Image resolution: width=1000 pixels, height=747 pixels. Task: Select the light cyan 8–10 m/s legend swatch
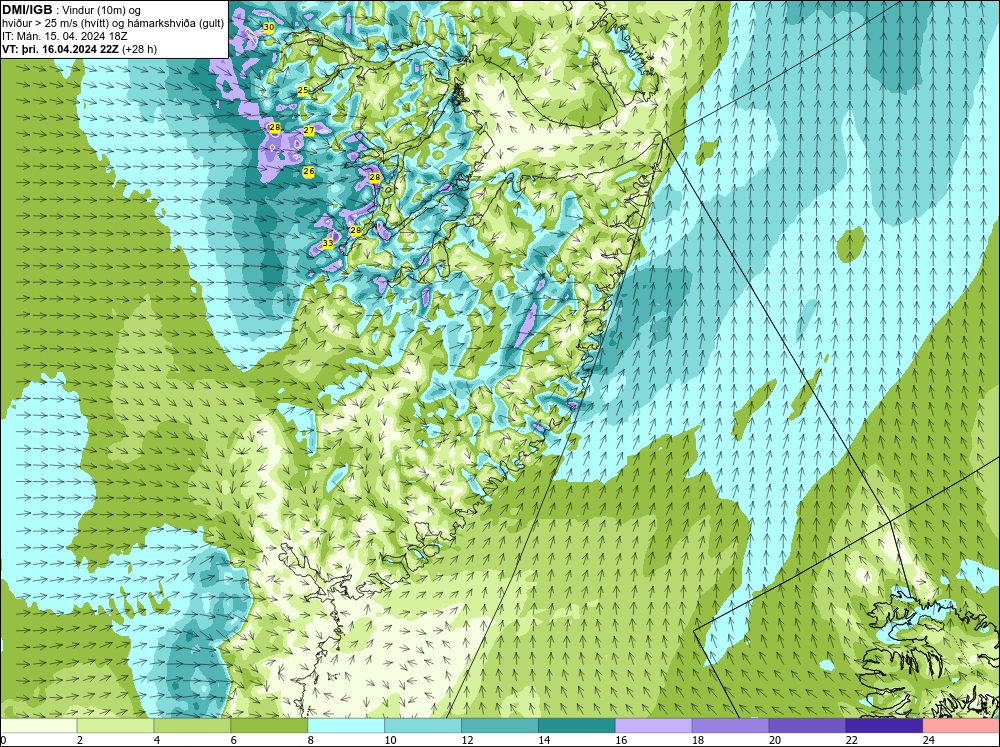346,725
